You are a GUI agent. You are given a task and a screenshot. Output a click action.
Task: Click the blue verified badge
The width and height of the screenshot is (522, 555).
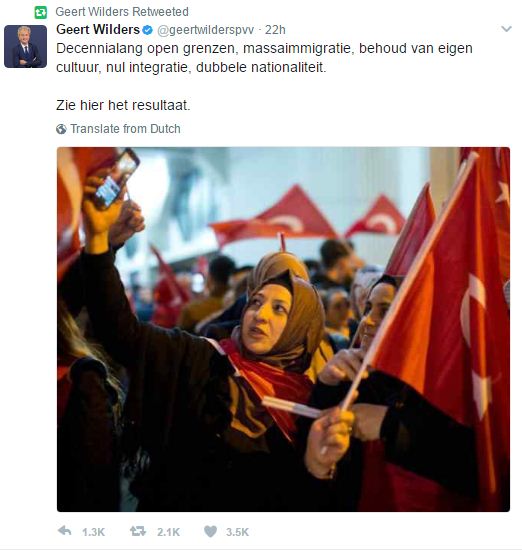(147, 30)
